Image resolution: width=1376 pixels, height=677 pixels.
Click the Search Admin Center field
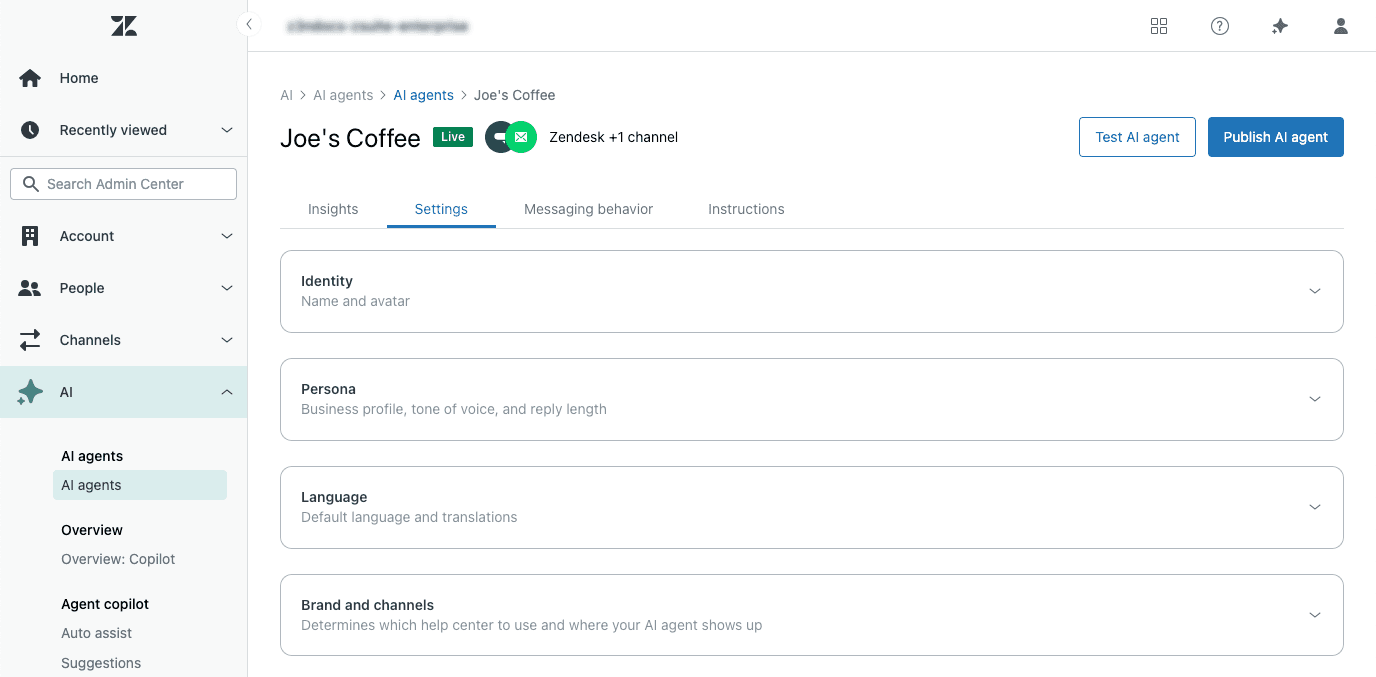[123, 184]
